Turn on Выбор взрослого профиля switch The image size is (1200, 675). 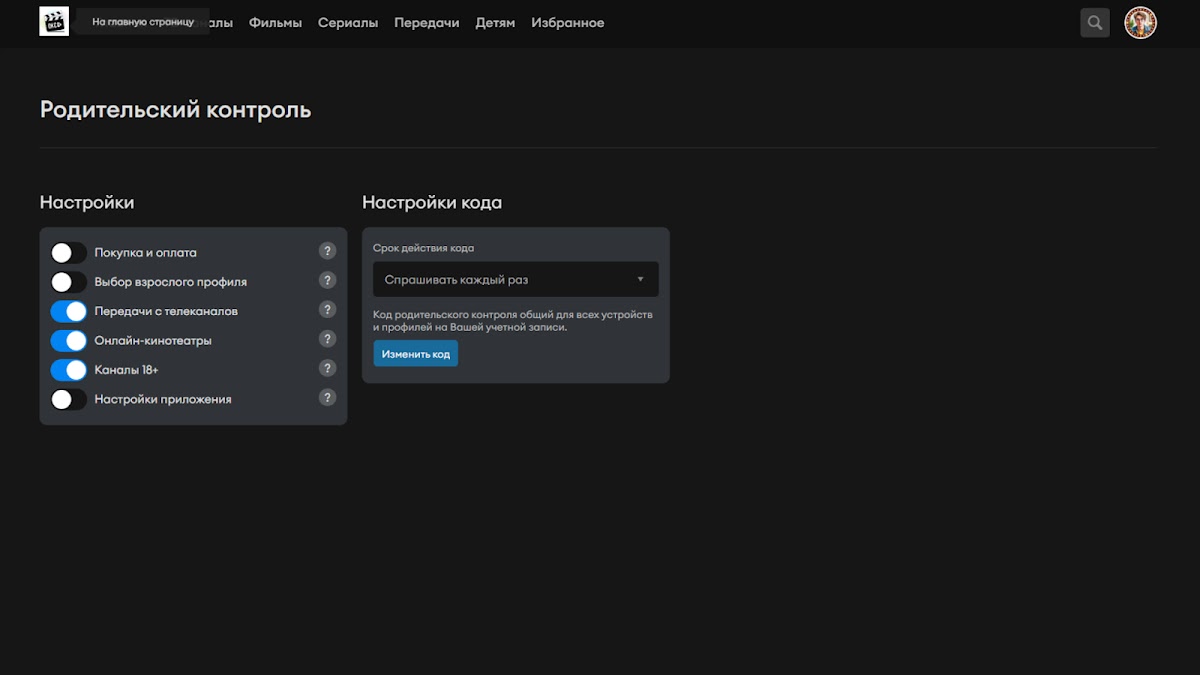pyautogui.click(x=69, y=282)
